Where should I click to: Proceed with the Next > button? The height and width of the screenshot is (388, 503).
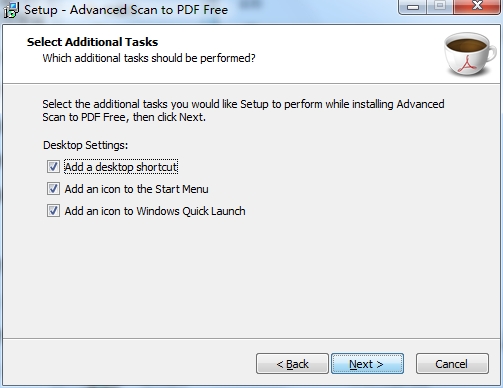(x=367, y=364)
